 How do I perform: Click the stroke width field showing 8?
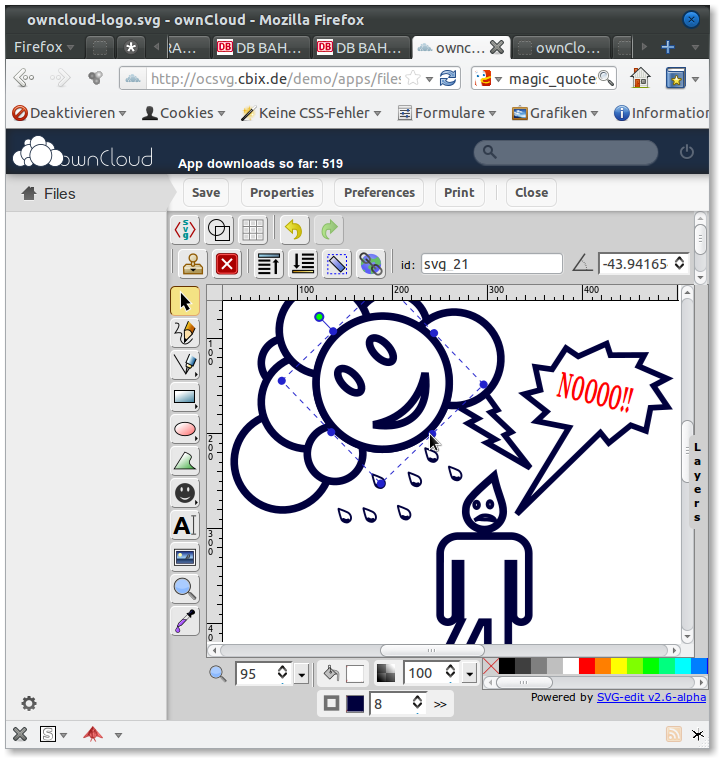tap(392, 703)
